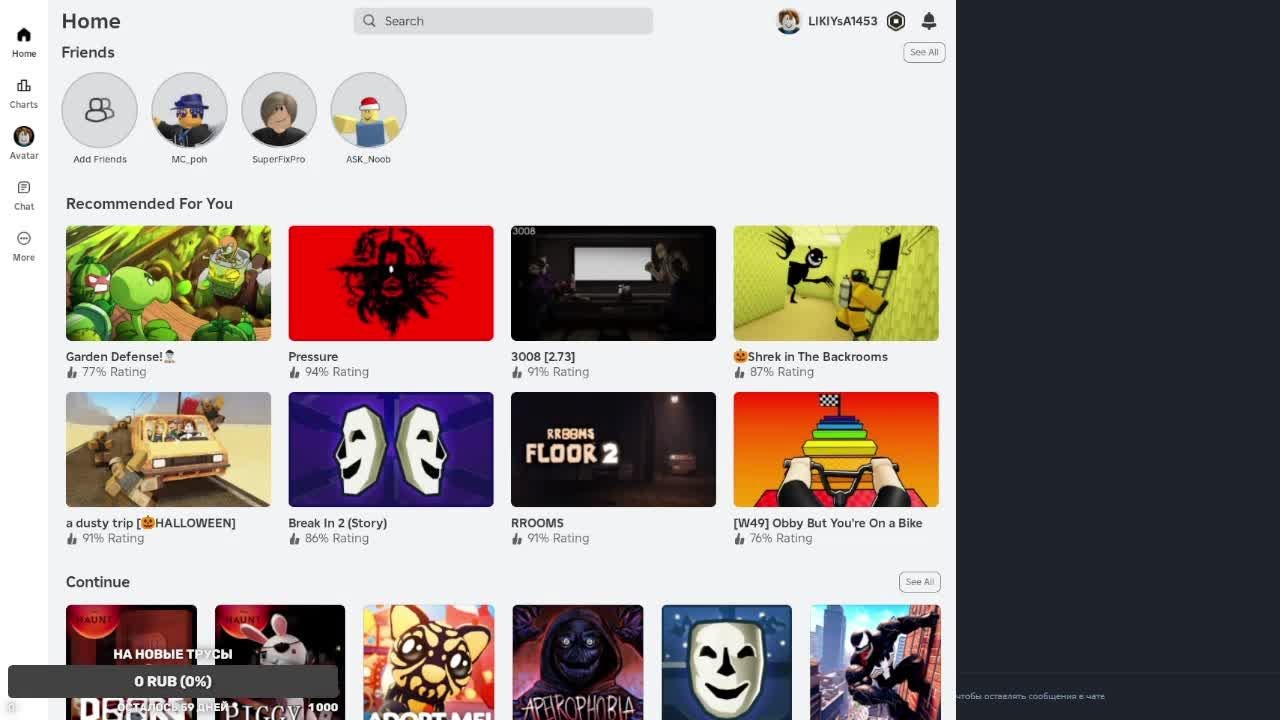Open friend ASK_Noob's avatar
This screenshot has width=1280, height=720.
[368, 110]
